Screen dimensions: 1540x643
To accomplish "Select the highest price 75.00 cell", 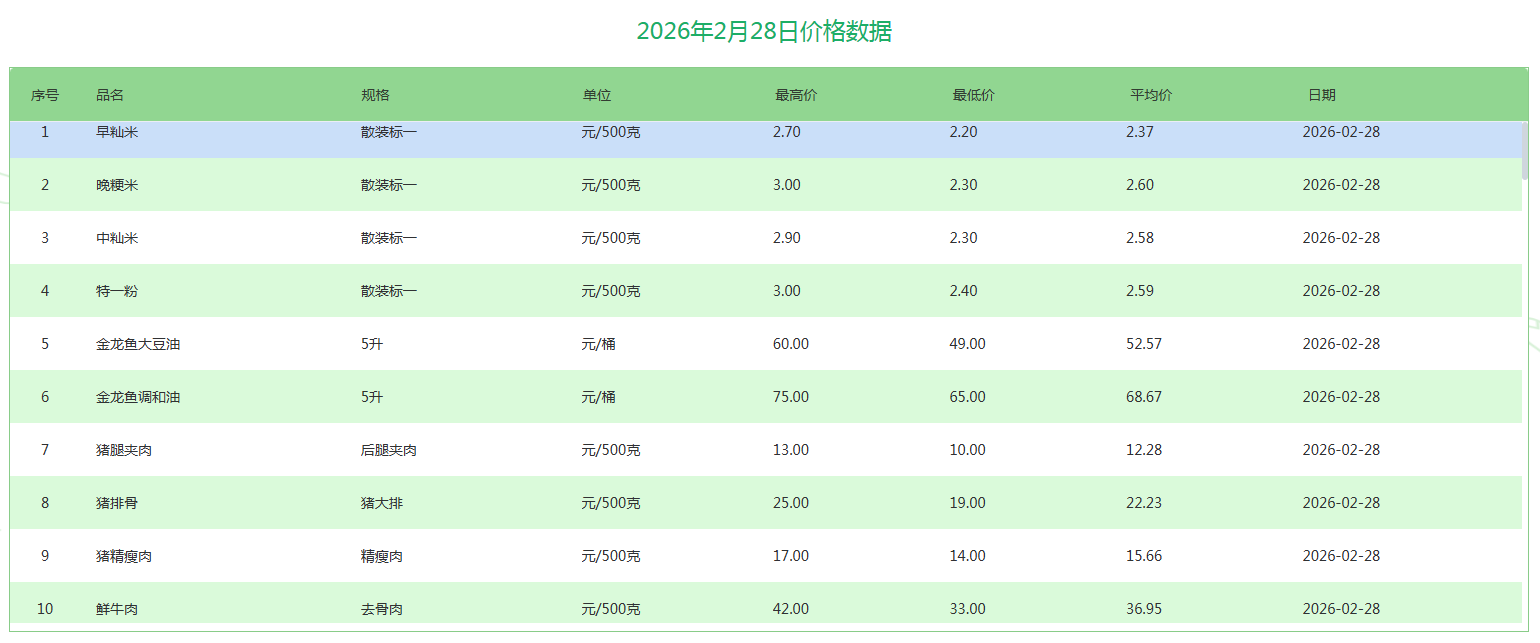I will tap(791, 397).
